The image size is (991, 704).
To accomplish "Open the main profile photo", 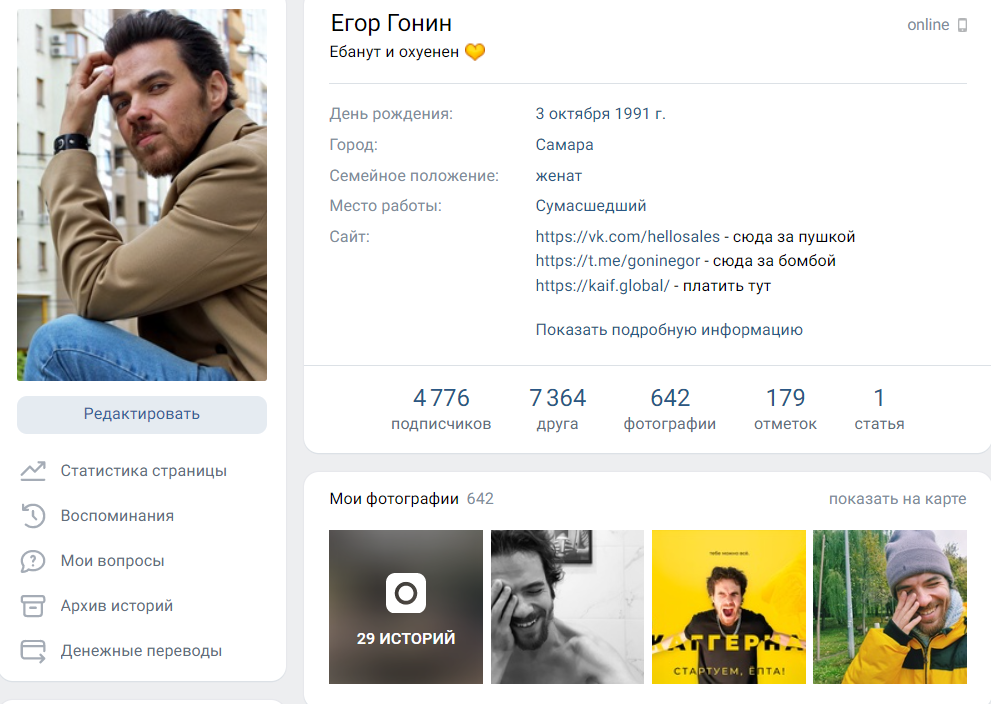I will point(142,195).
